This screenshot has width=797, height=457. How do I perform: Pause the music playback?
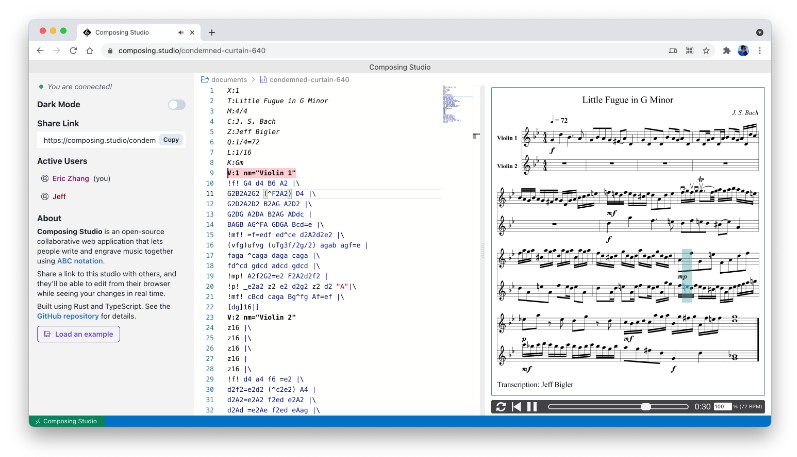pos(532,407)
